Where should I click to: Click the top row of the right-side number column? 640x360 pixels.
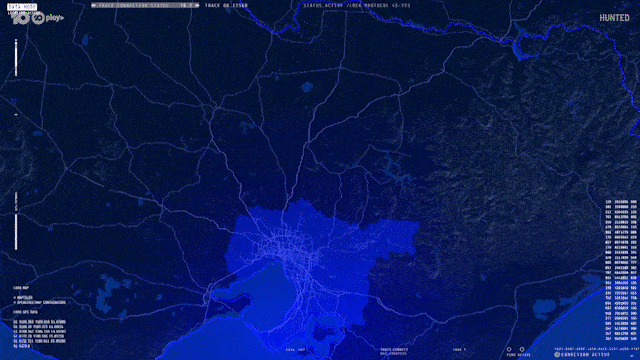click(x=620, y=202)
